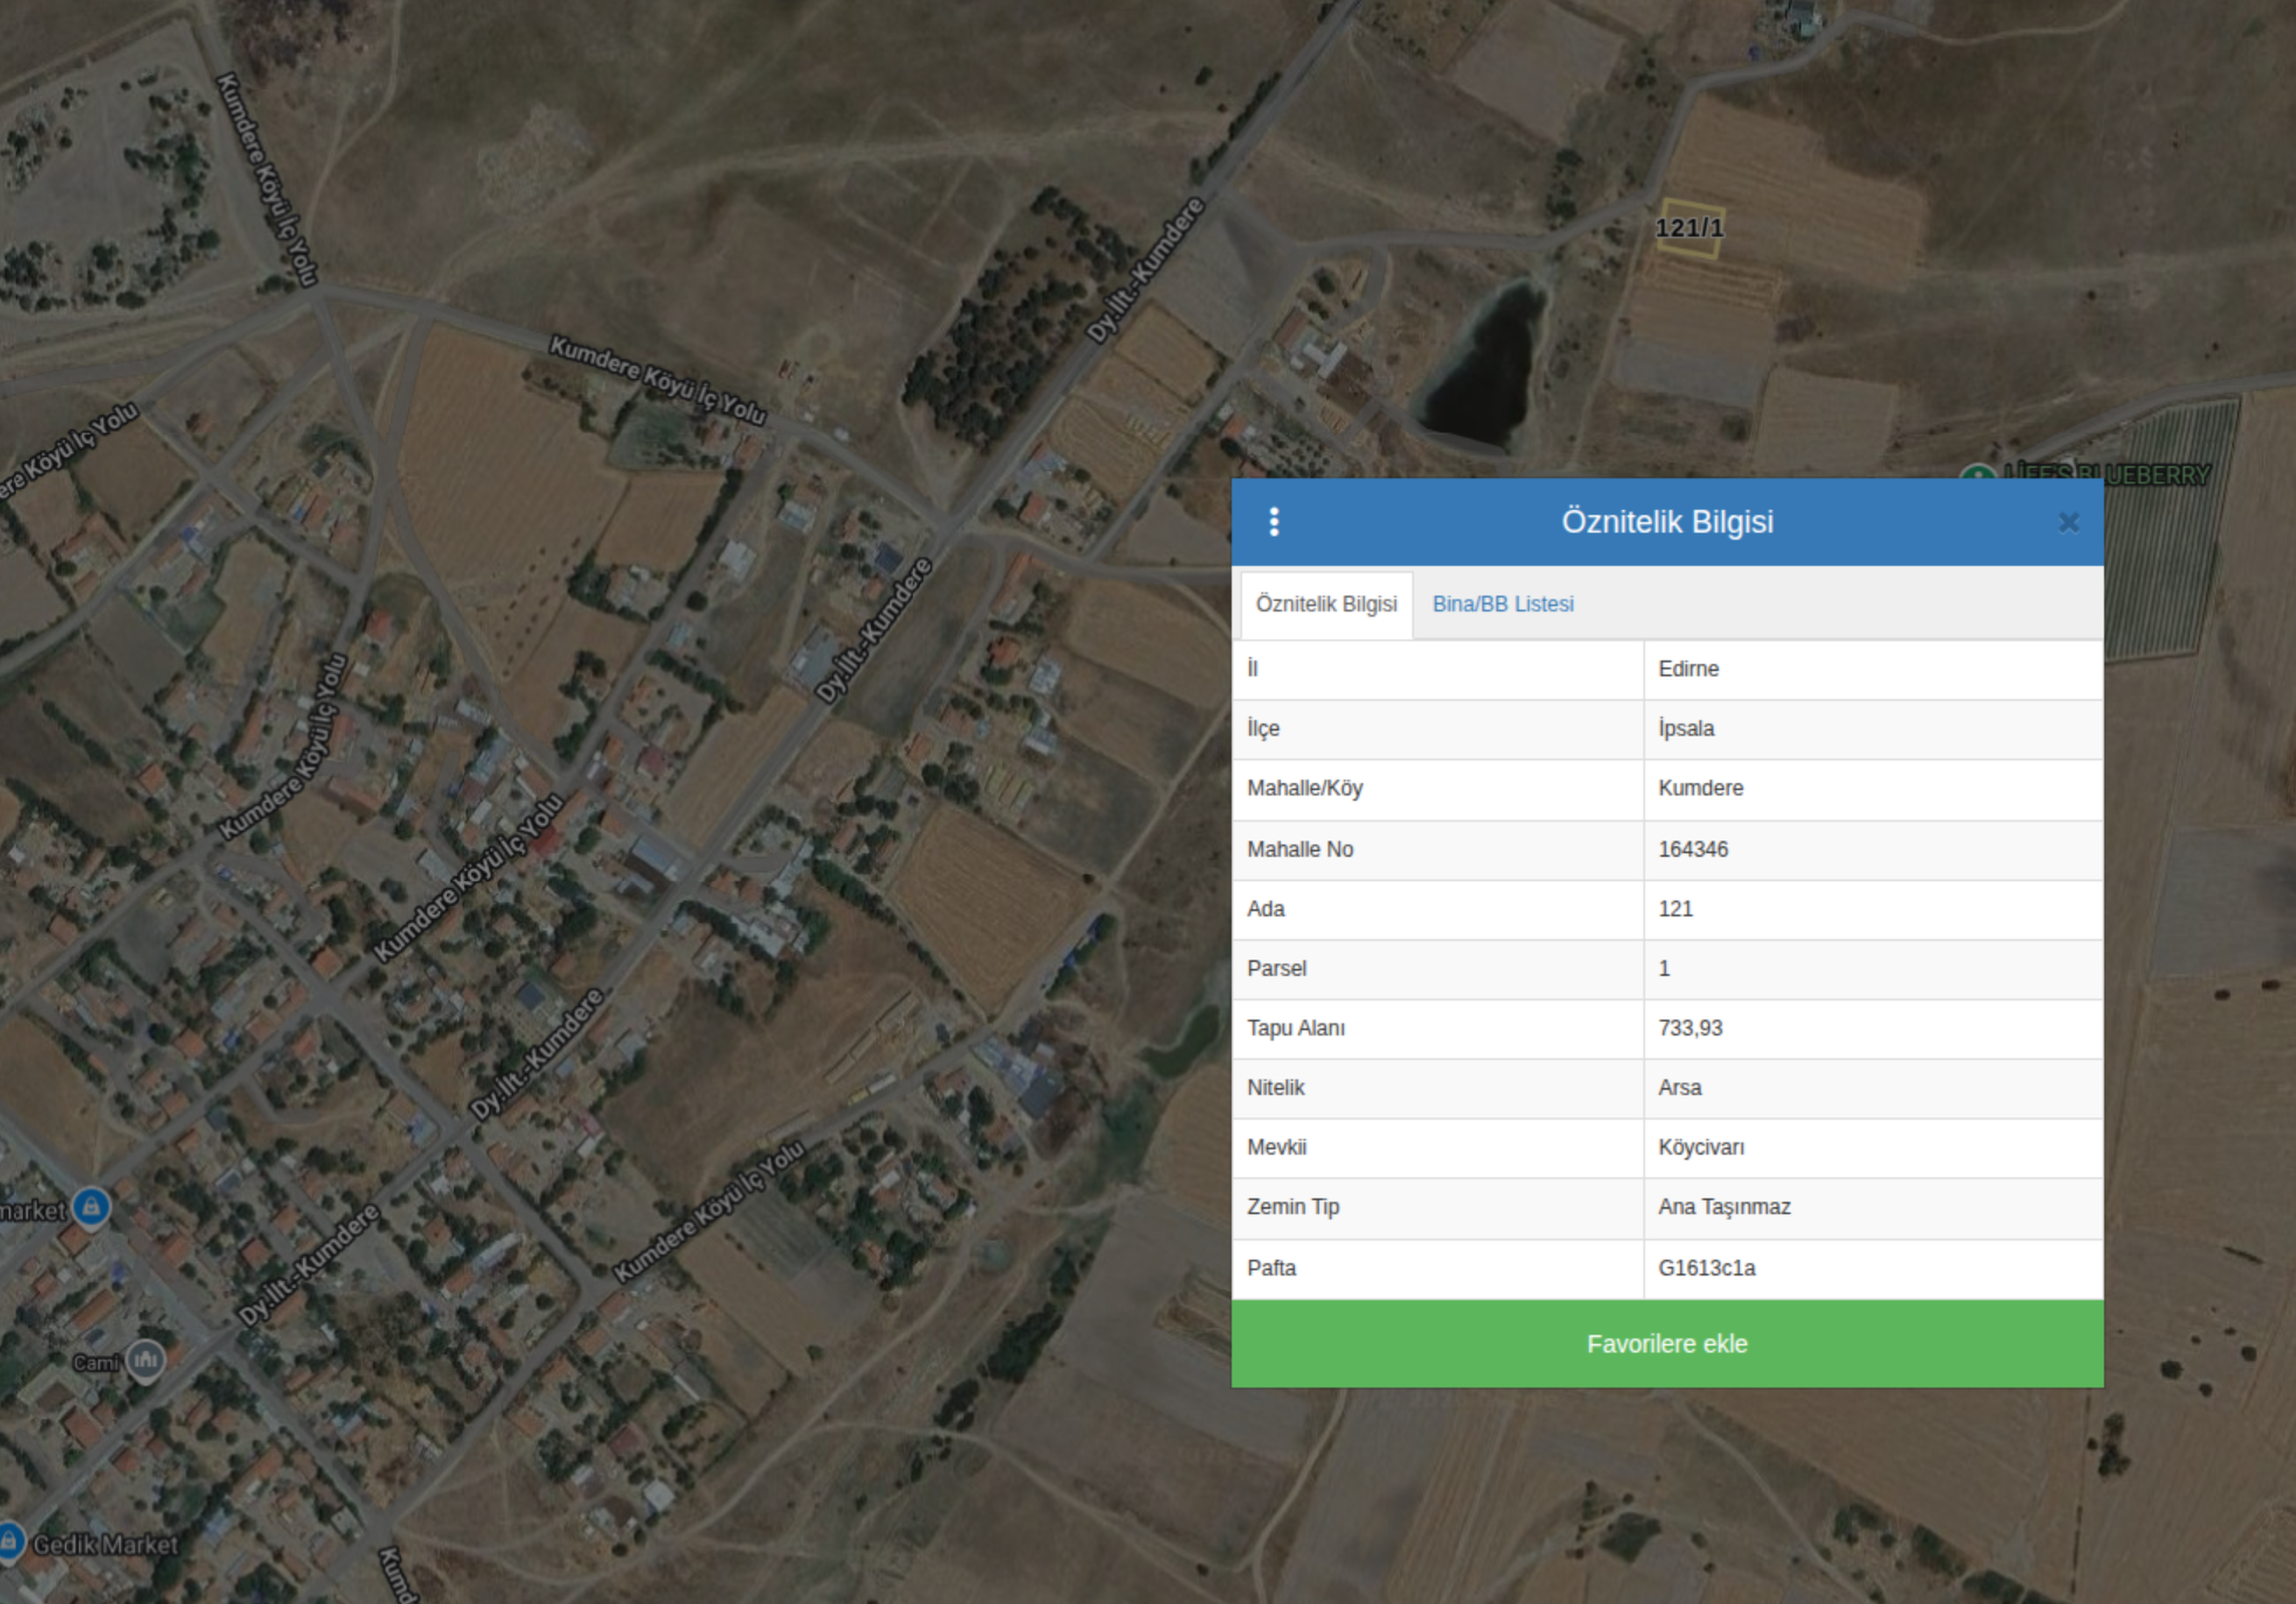Click the 121/1 parcel label on map
This screenshot has height=1604, width=2296.
coord(1689,228)
